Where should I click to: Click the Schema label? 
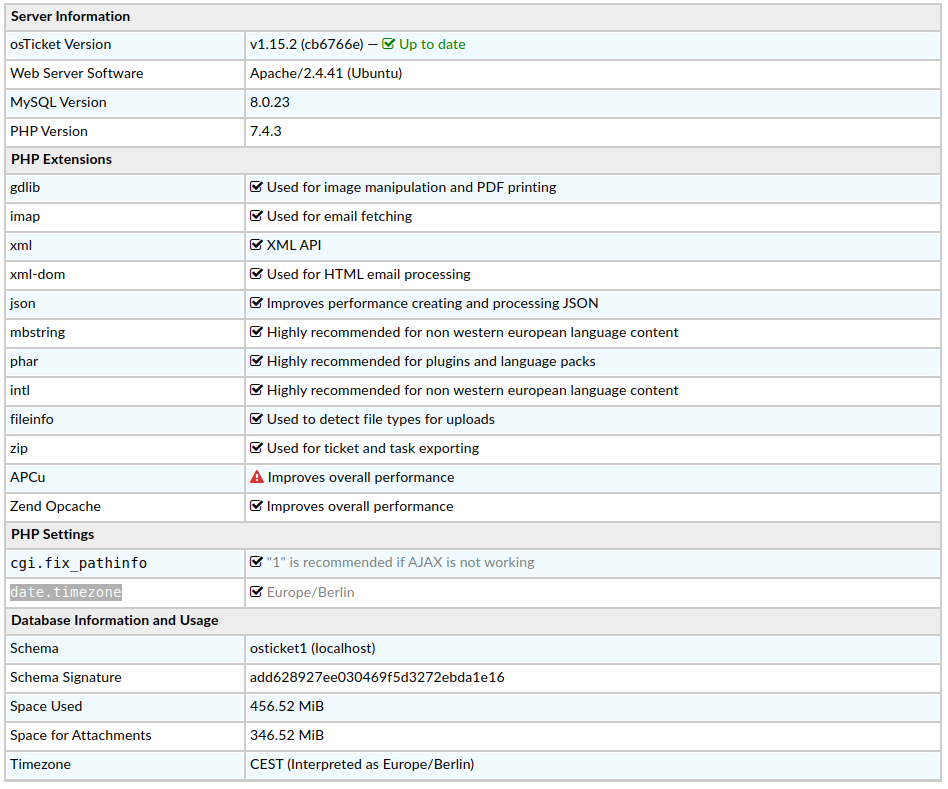(34, 649)
